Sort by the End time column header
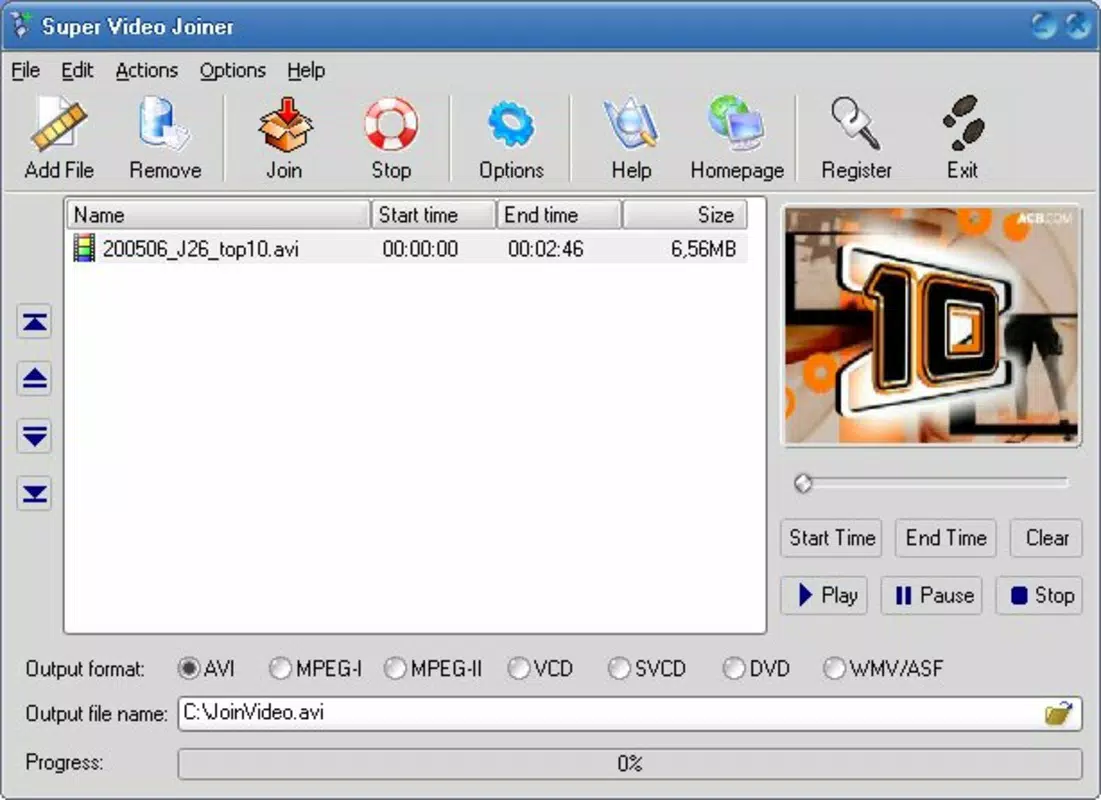The width and height of the screenshot is (1101, 800). click(559, 214)
